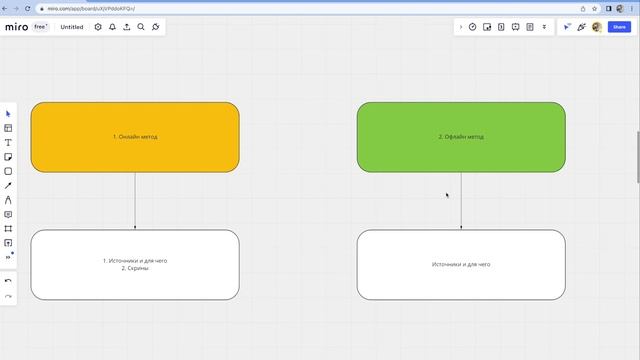The height and width of the screenshot is (360, 640).
Task: Select the orange 'Онлайн метод' shape
Action: click(135, 137)
